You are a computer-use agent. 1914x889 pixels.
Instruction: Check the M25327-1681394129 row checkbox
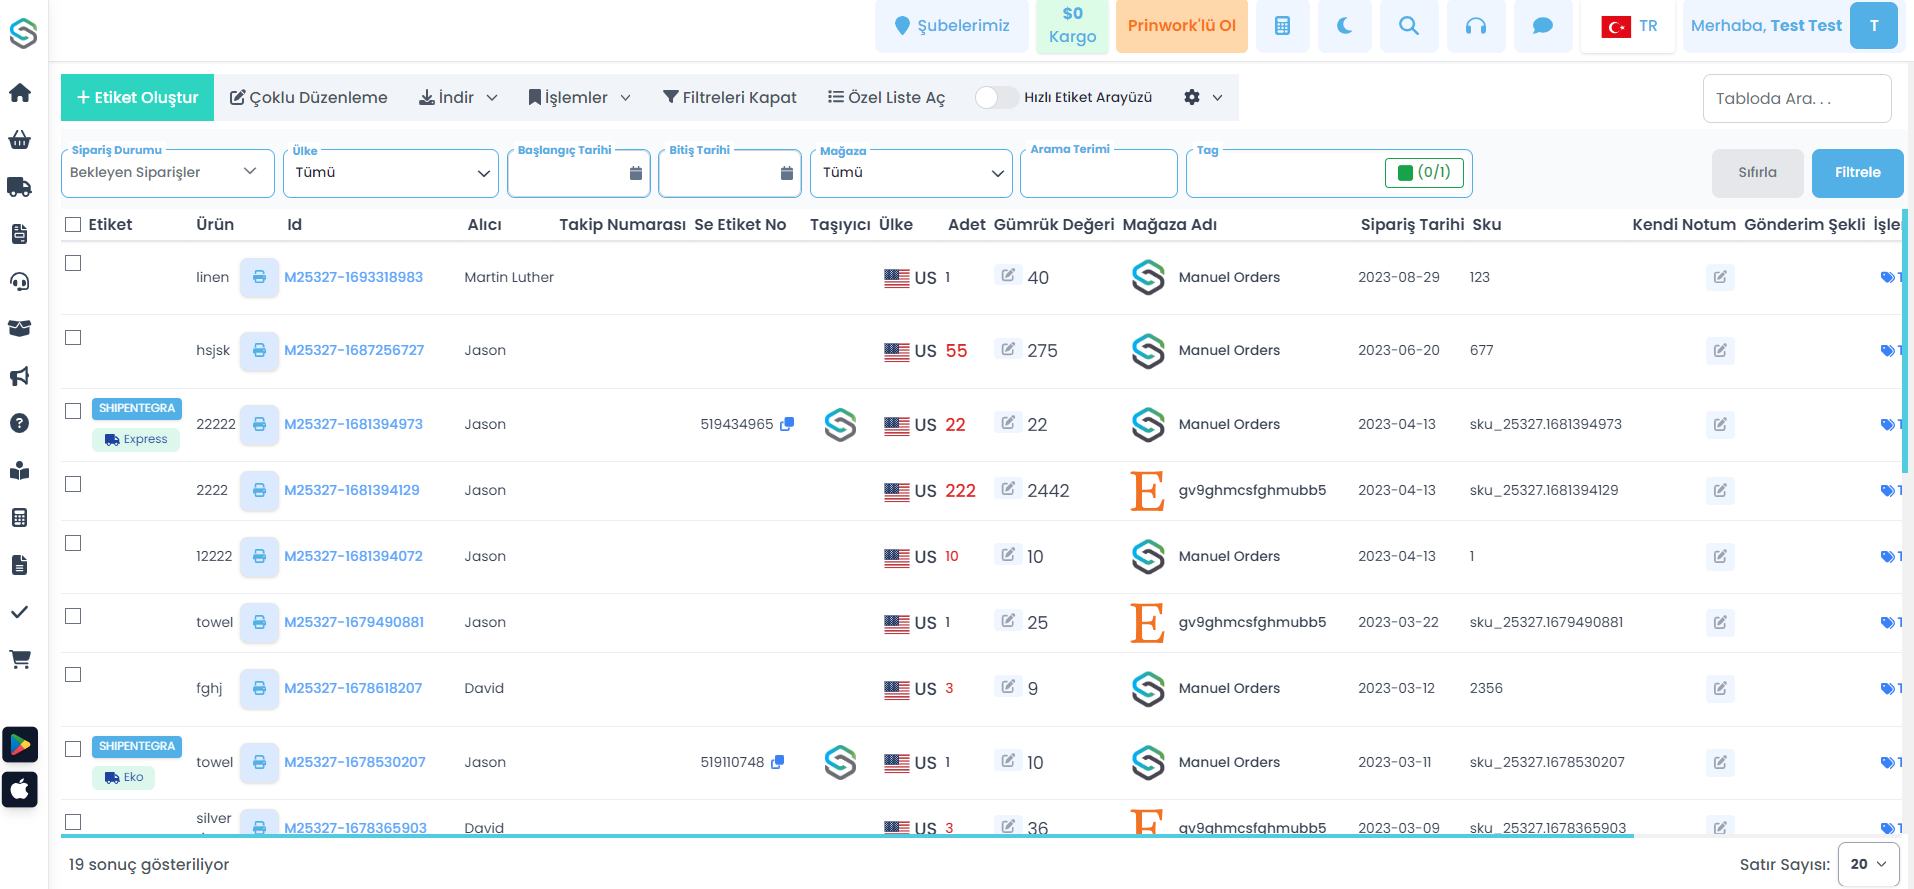click(73, 484)
